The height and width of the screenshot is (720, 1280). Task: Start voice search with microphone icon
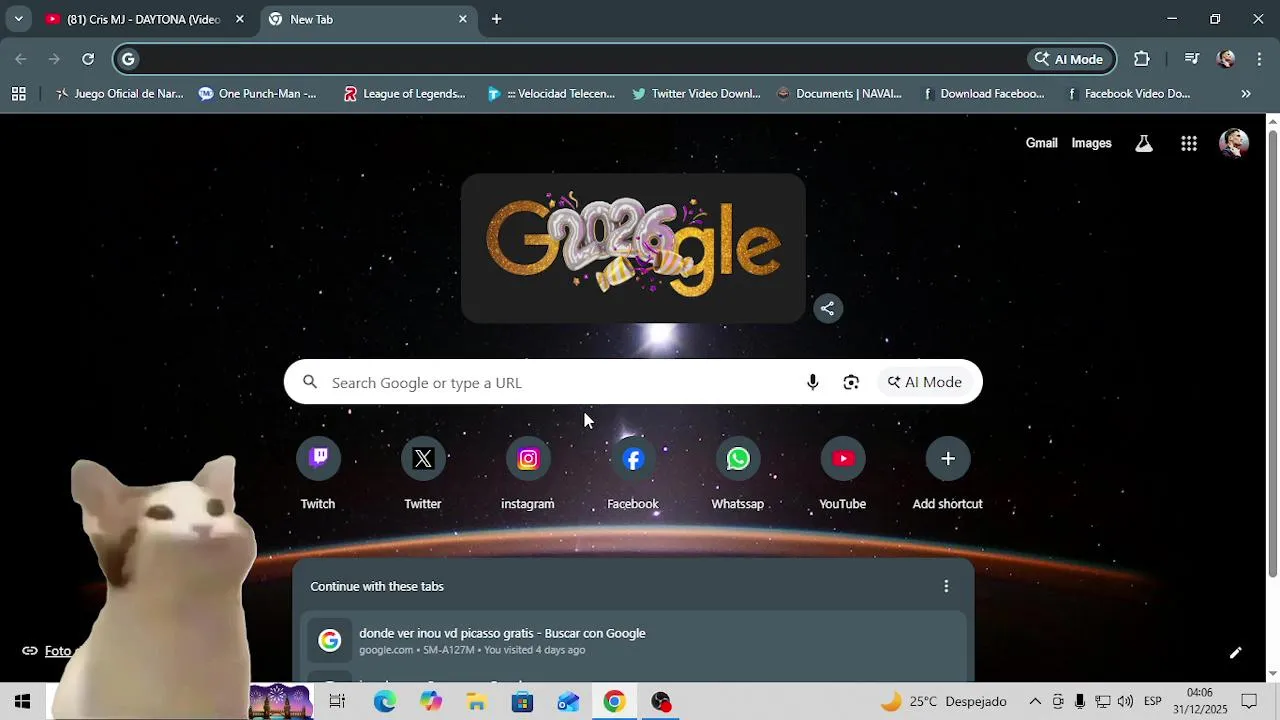(812, 382)
